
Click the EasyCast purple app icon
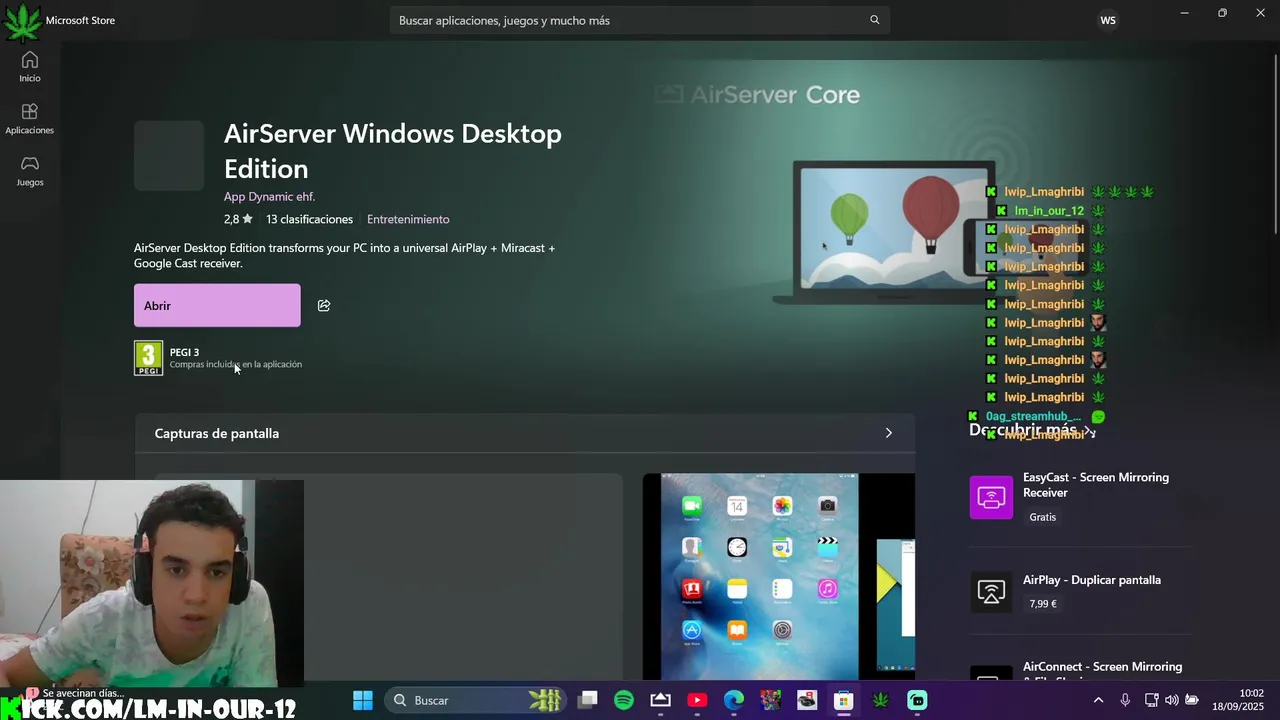(991, 497)
